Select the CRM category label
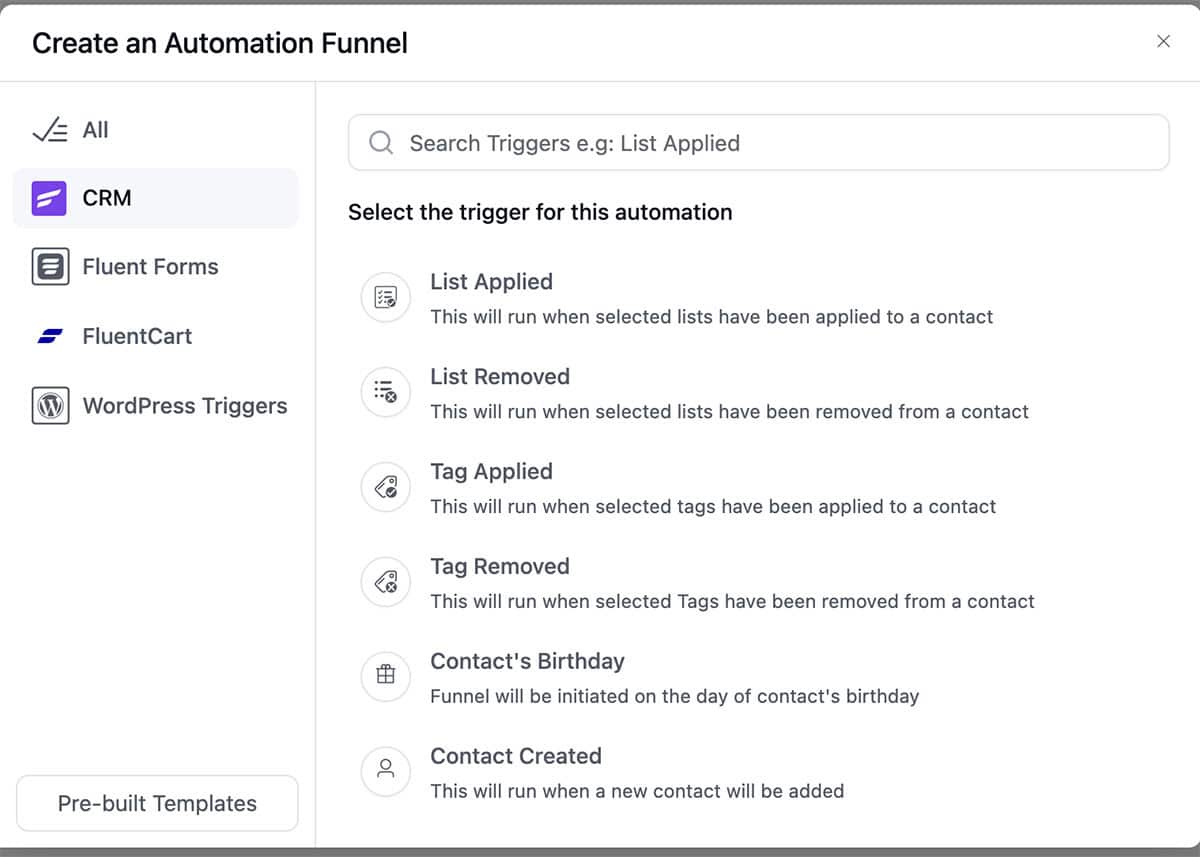Viewport: 1200px width, 857px height. pos(107,198)
